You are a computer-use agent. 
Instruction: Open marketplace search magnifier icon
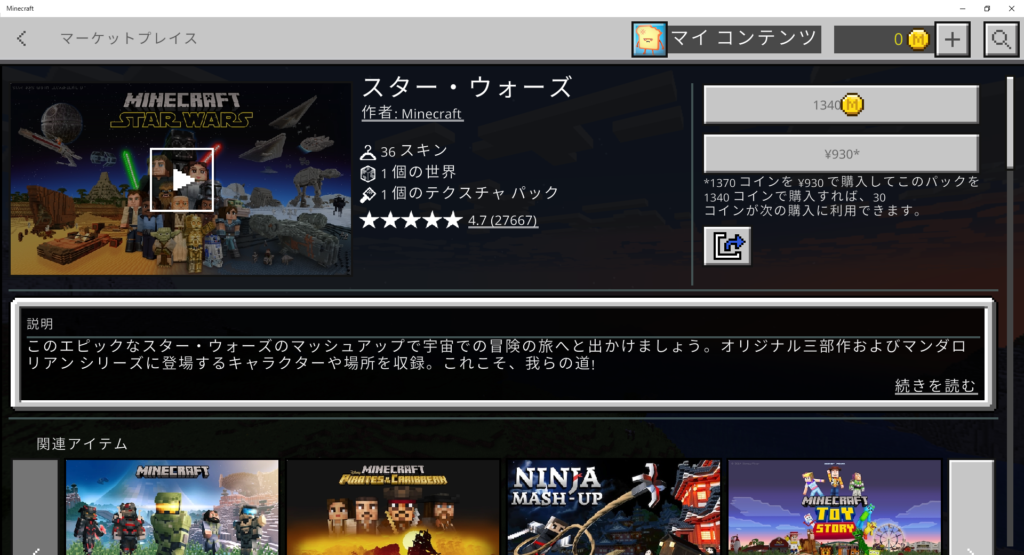[x=1000, y=39]
